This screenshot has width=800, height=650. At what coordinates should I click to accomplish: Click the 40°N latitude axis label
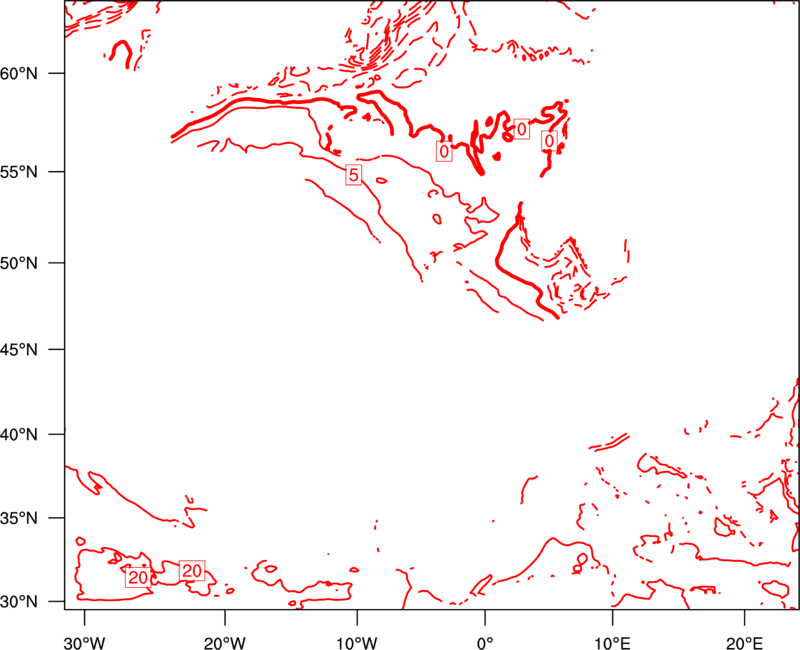(x=19, y=435)
